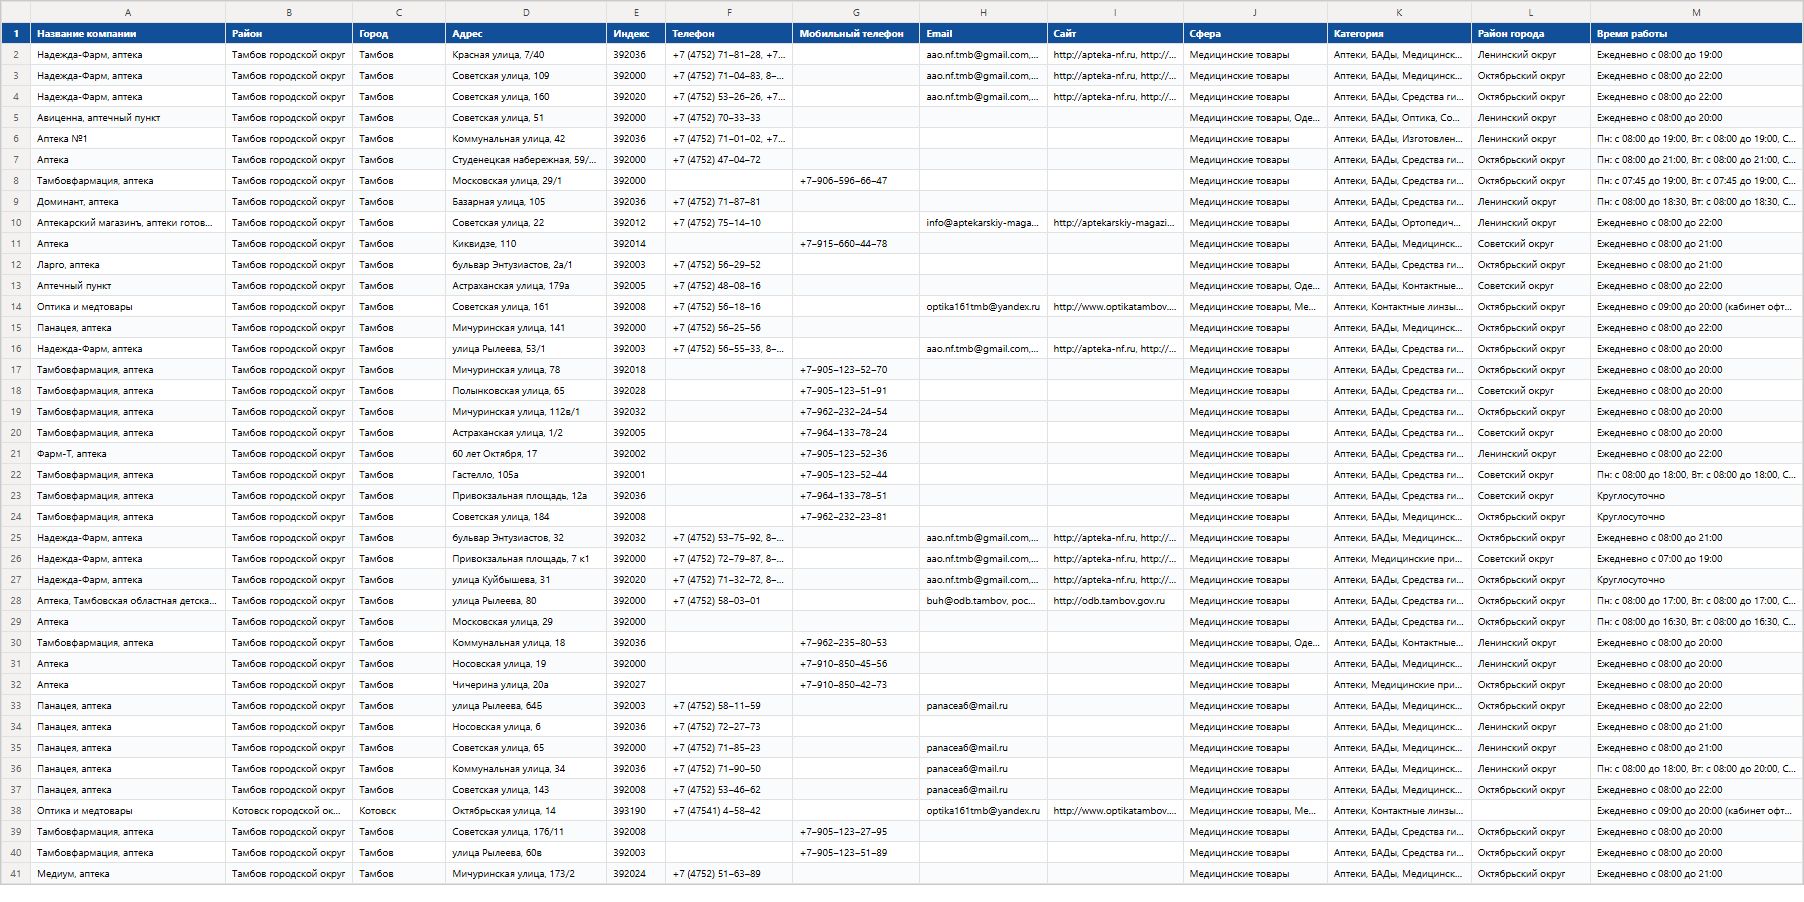Viewport: 1804px width, 902px height.
Task: Click the company cell 'Аптечный пункт'
Action: point(128,286)
